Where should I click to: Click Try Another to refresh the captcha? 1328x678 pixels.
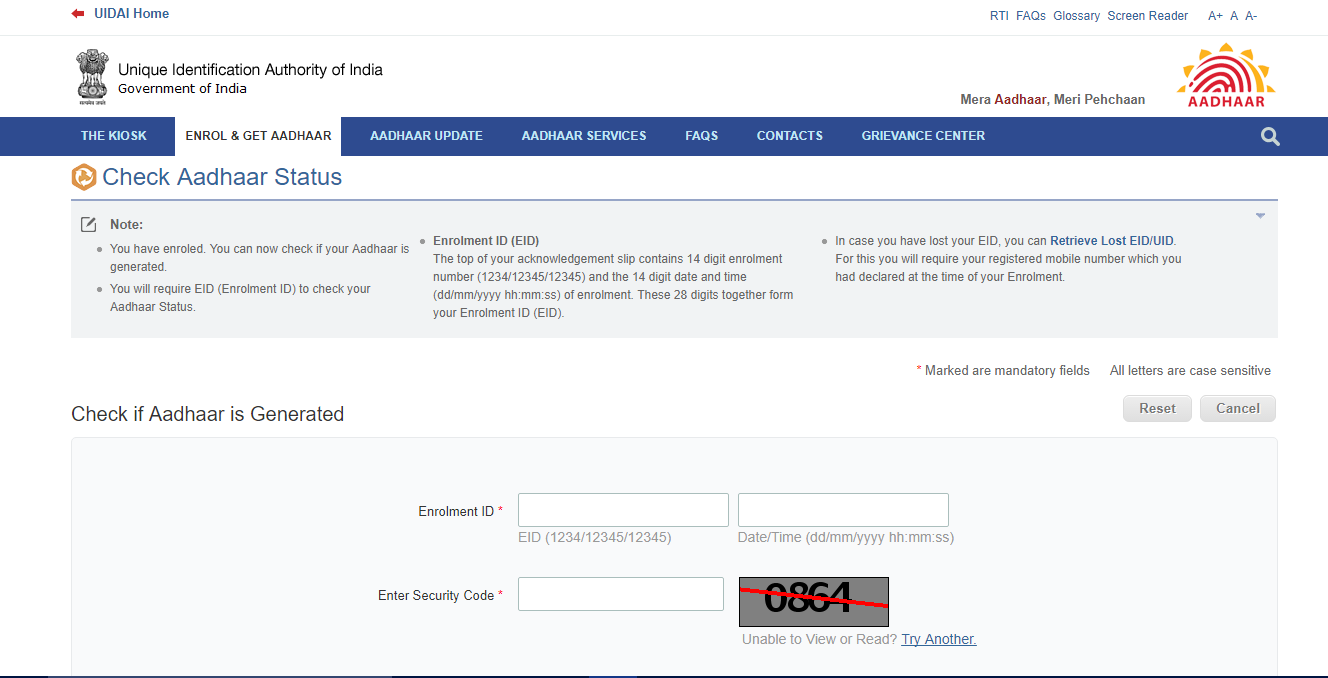(x=938, y=638)
